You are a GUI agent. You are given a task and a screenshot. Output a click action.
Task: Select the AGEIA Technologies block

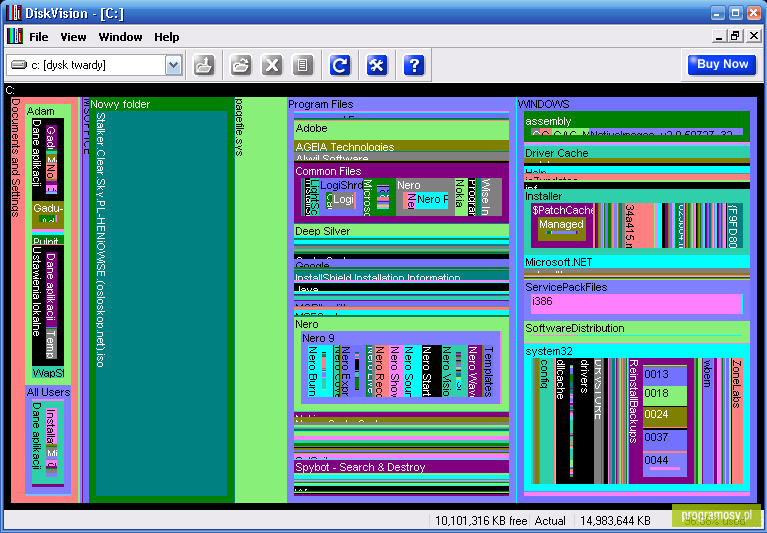tap(401, 146)
